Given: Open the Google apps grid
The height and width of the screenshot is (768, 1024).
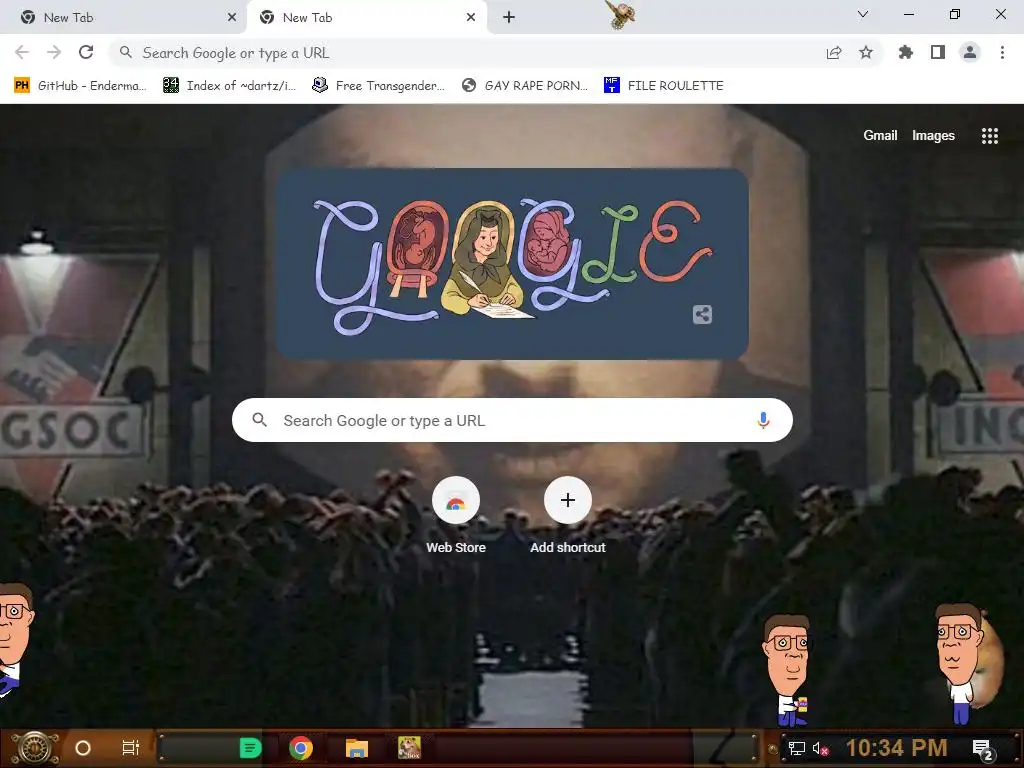Looking at the screenshot, I should pyautogui.click(x=990, y=135).
